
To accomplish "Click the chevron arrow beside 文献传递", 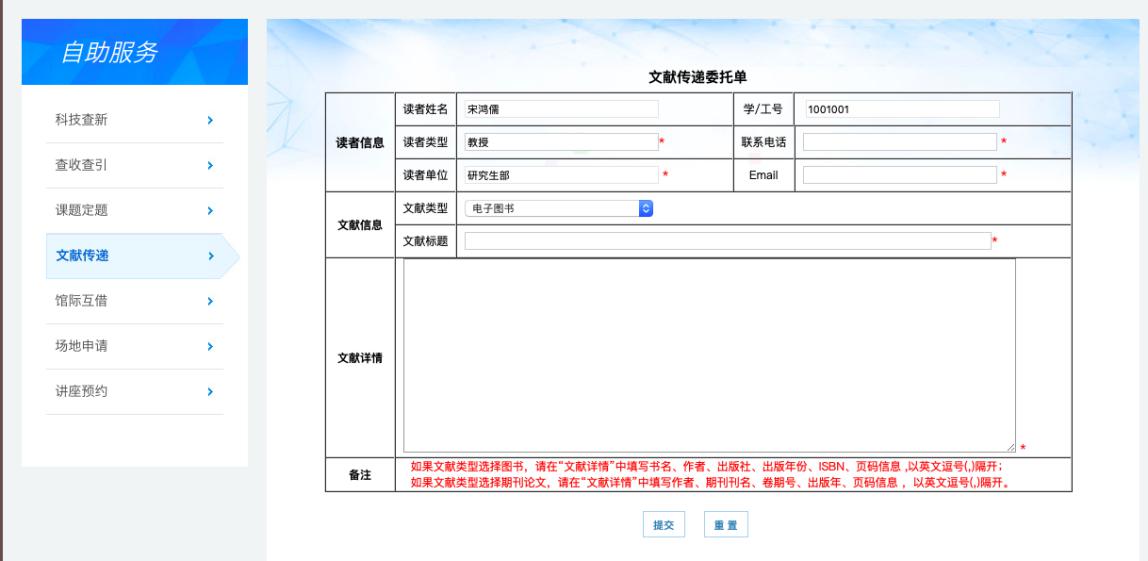I will click(210, 256).
